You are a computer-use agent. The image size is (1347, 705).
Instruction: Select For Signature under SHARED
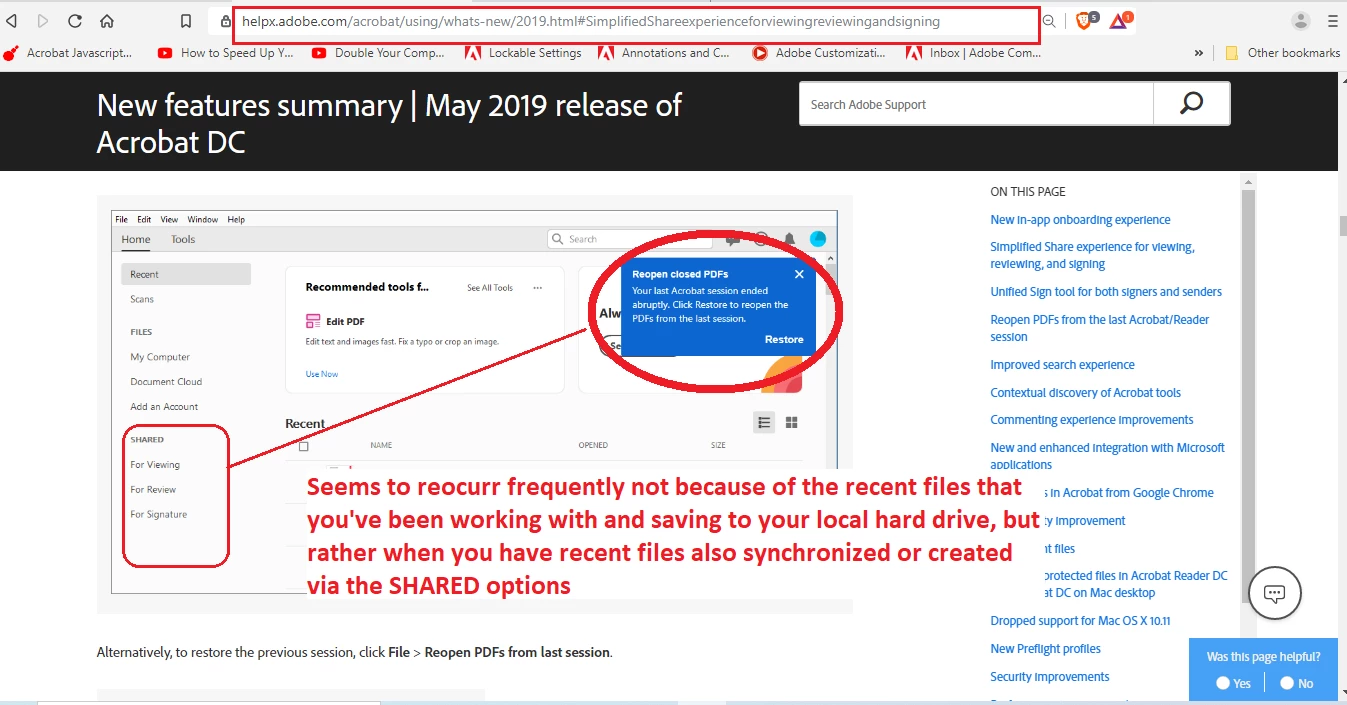pyautogui.click(x=159, y=514)
